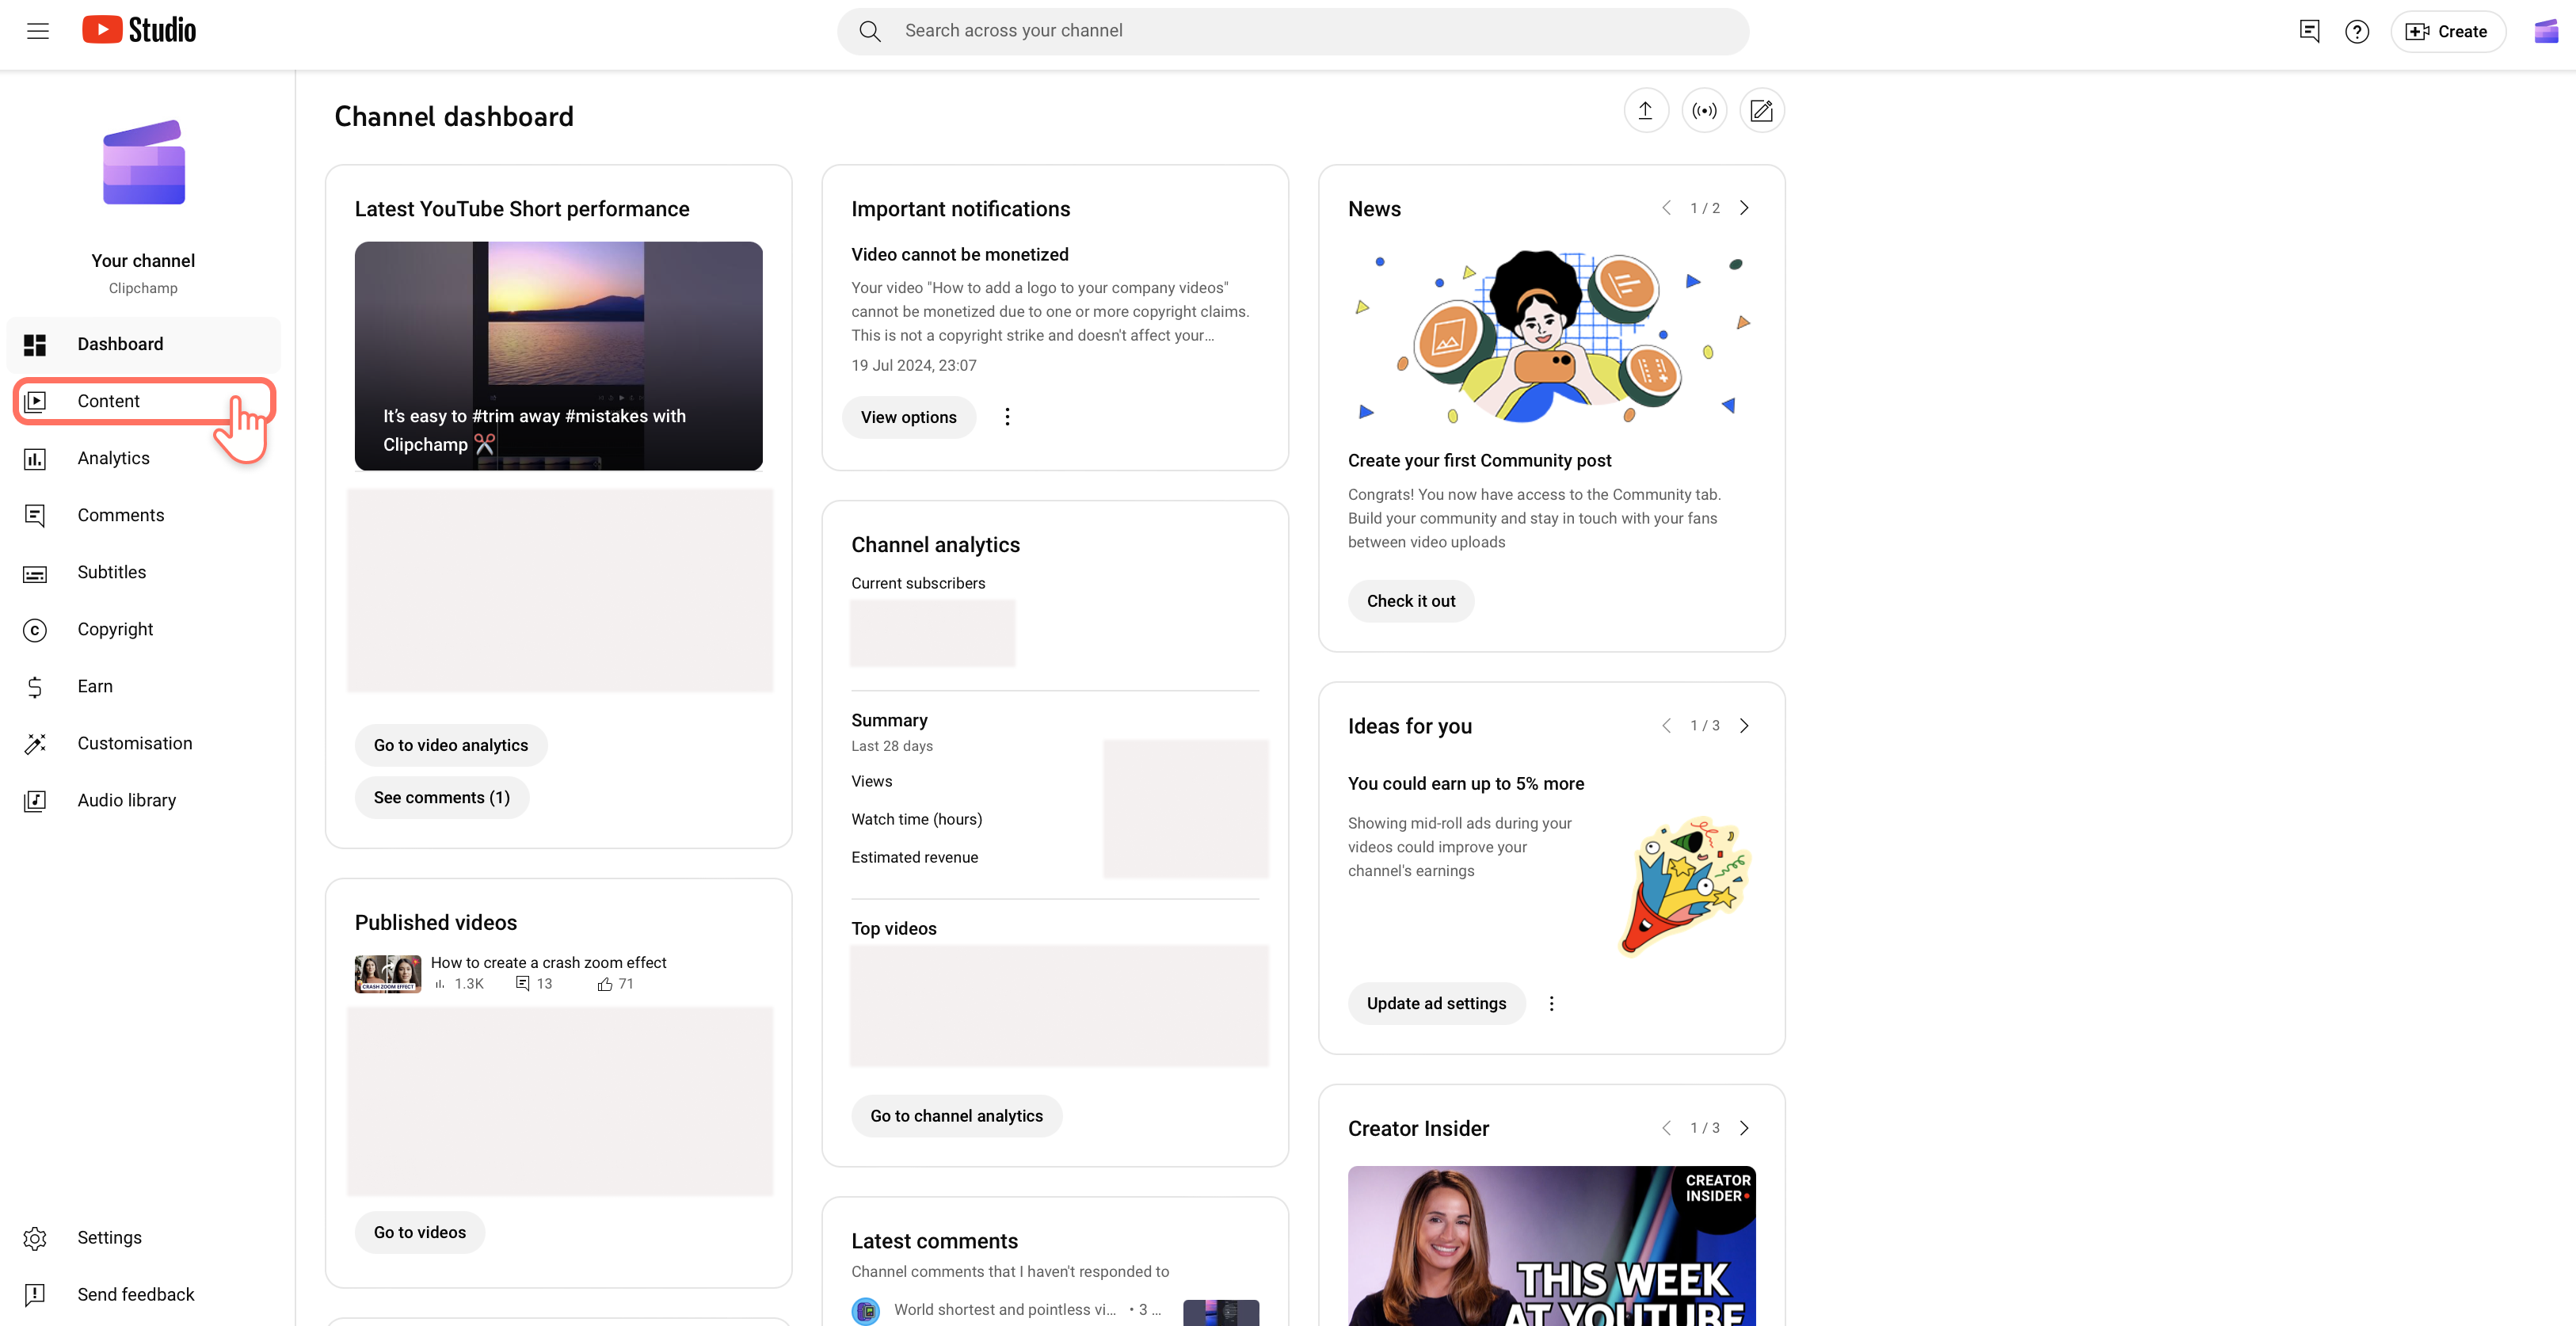2576x1326 pixels.
Task: Click the Send feedback icon
Action: tap(35, 1295)
